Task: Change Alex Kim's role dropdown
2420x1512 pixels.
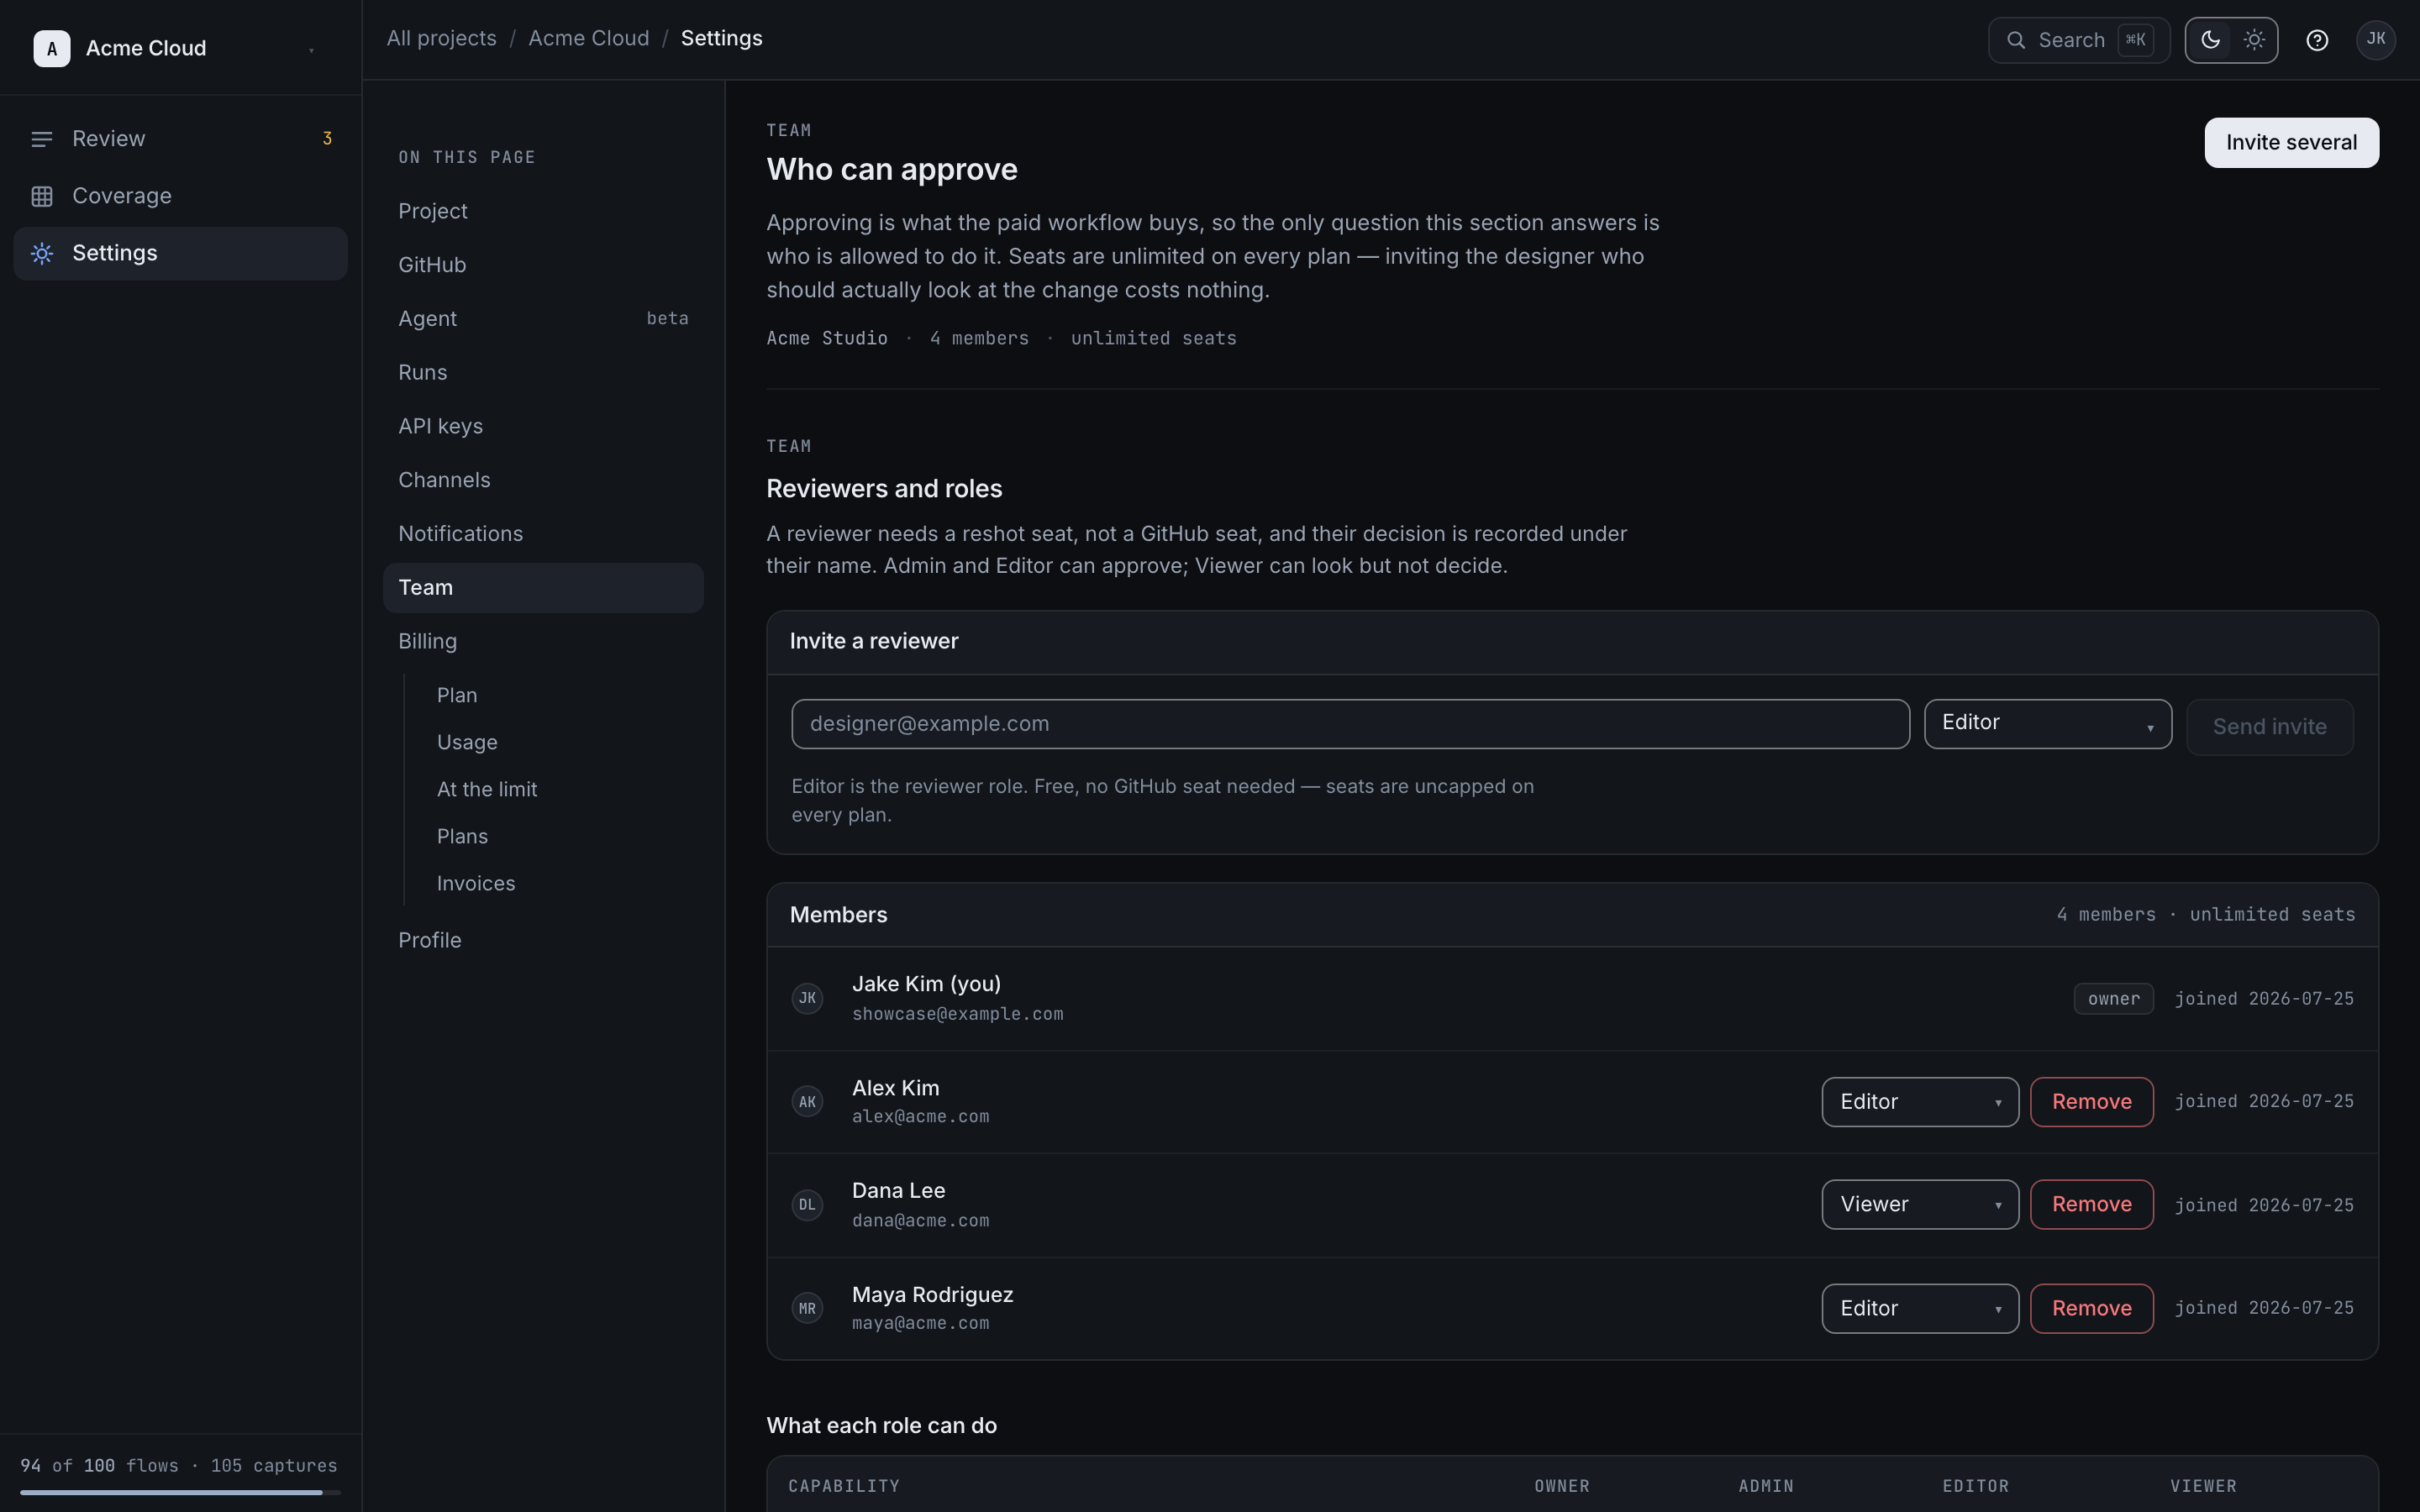Action: [1920, 1102]
